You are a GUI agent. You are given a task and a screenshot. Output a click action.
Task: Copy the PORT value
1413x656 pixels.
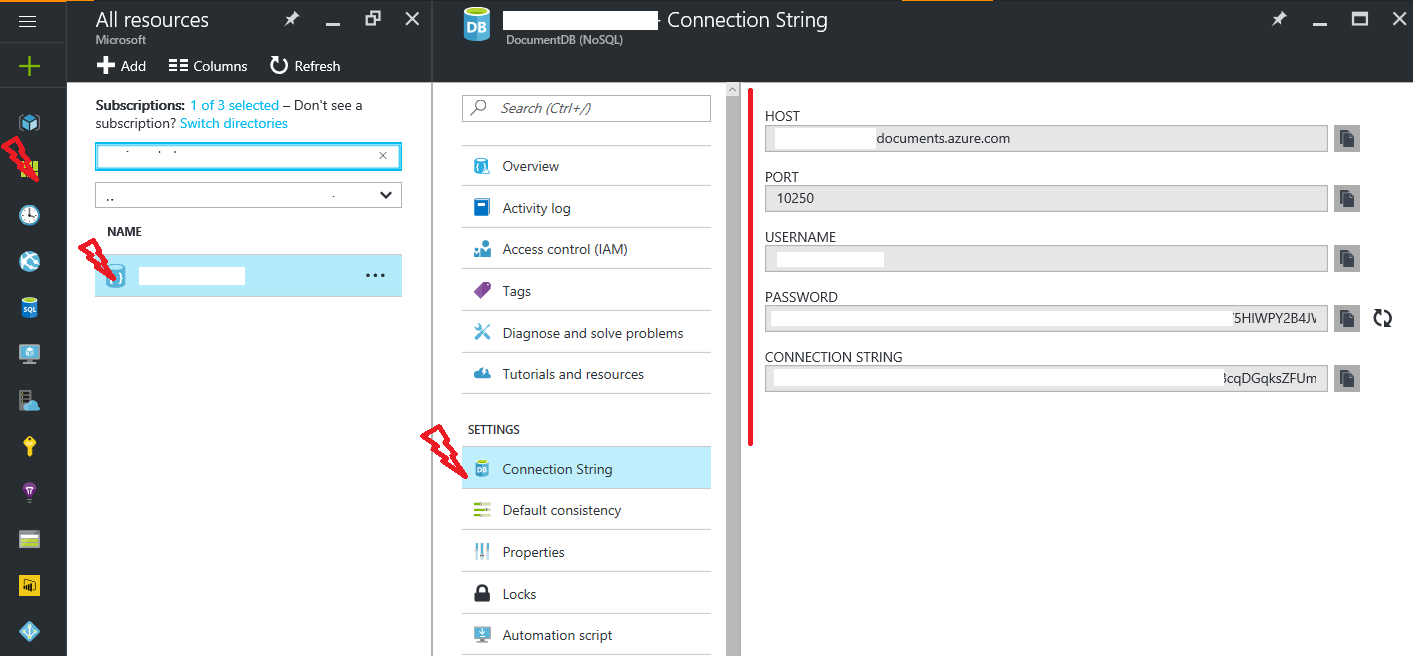(1347, 198)
